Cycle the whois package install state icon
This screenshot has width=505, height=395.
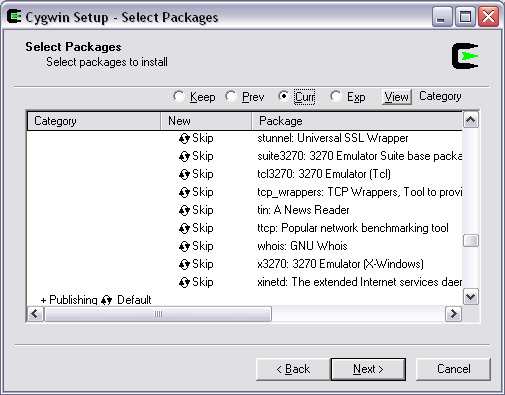click(184, 246)
